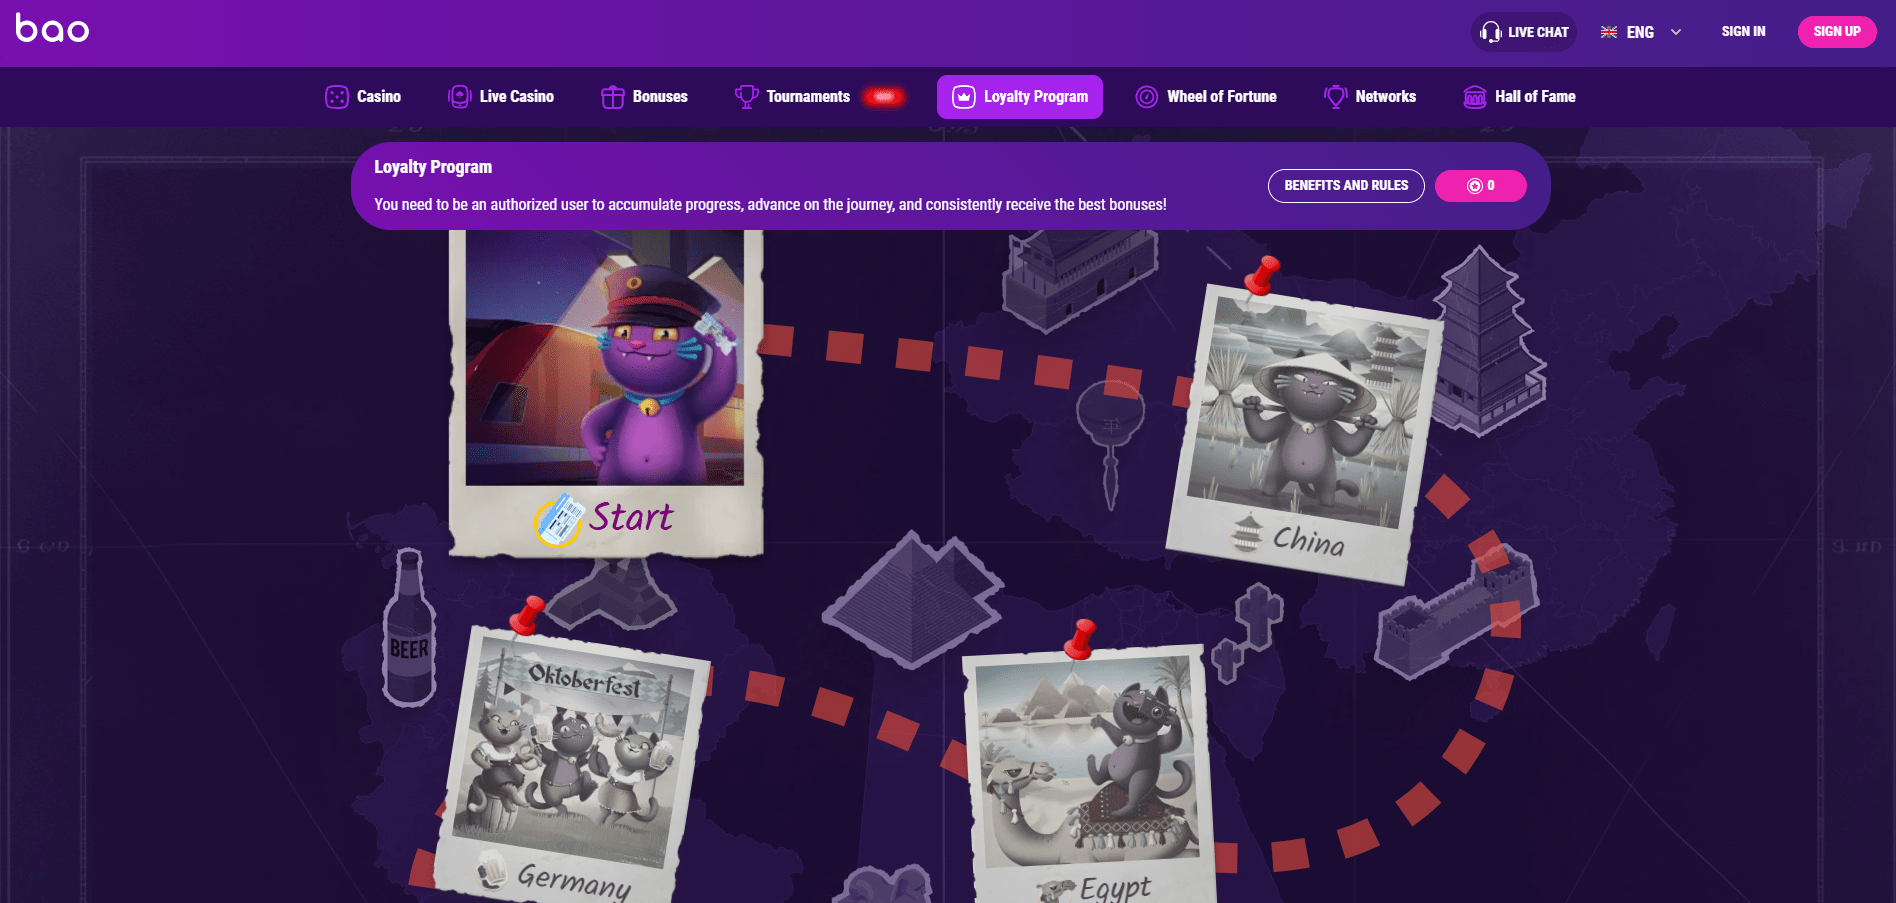The image size is (1896, 903).
Task: Click the pink coins balance button
Action: [1481, 186]
